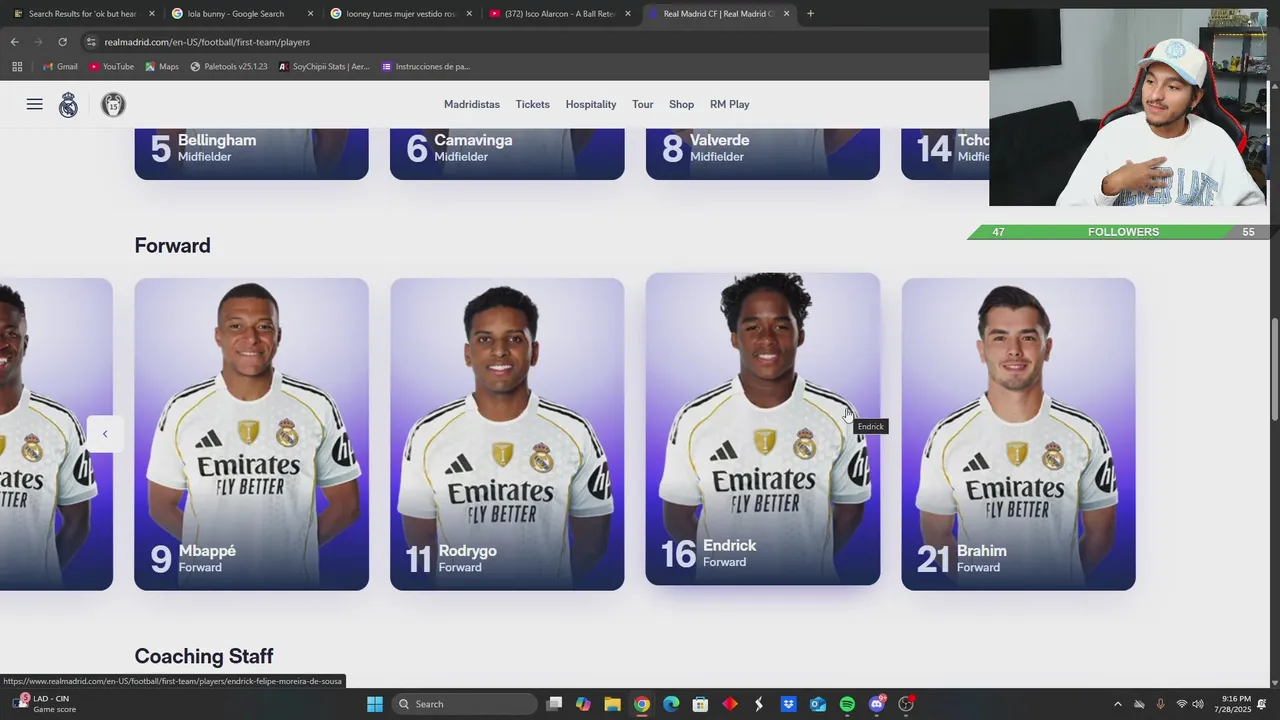Viewport: 1280px width, 720px height.
Task: Open the LAD - CIN game score widget
Action: [x=44, y=704]
